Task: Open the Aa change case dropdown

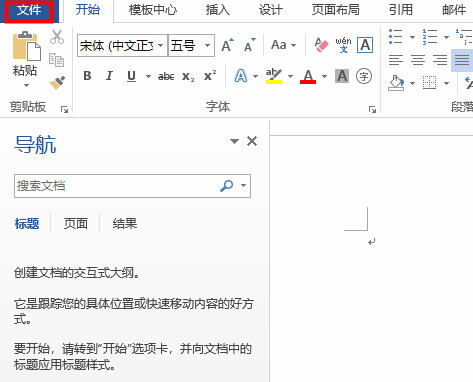Action: click(x=283, y=45)
